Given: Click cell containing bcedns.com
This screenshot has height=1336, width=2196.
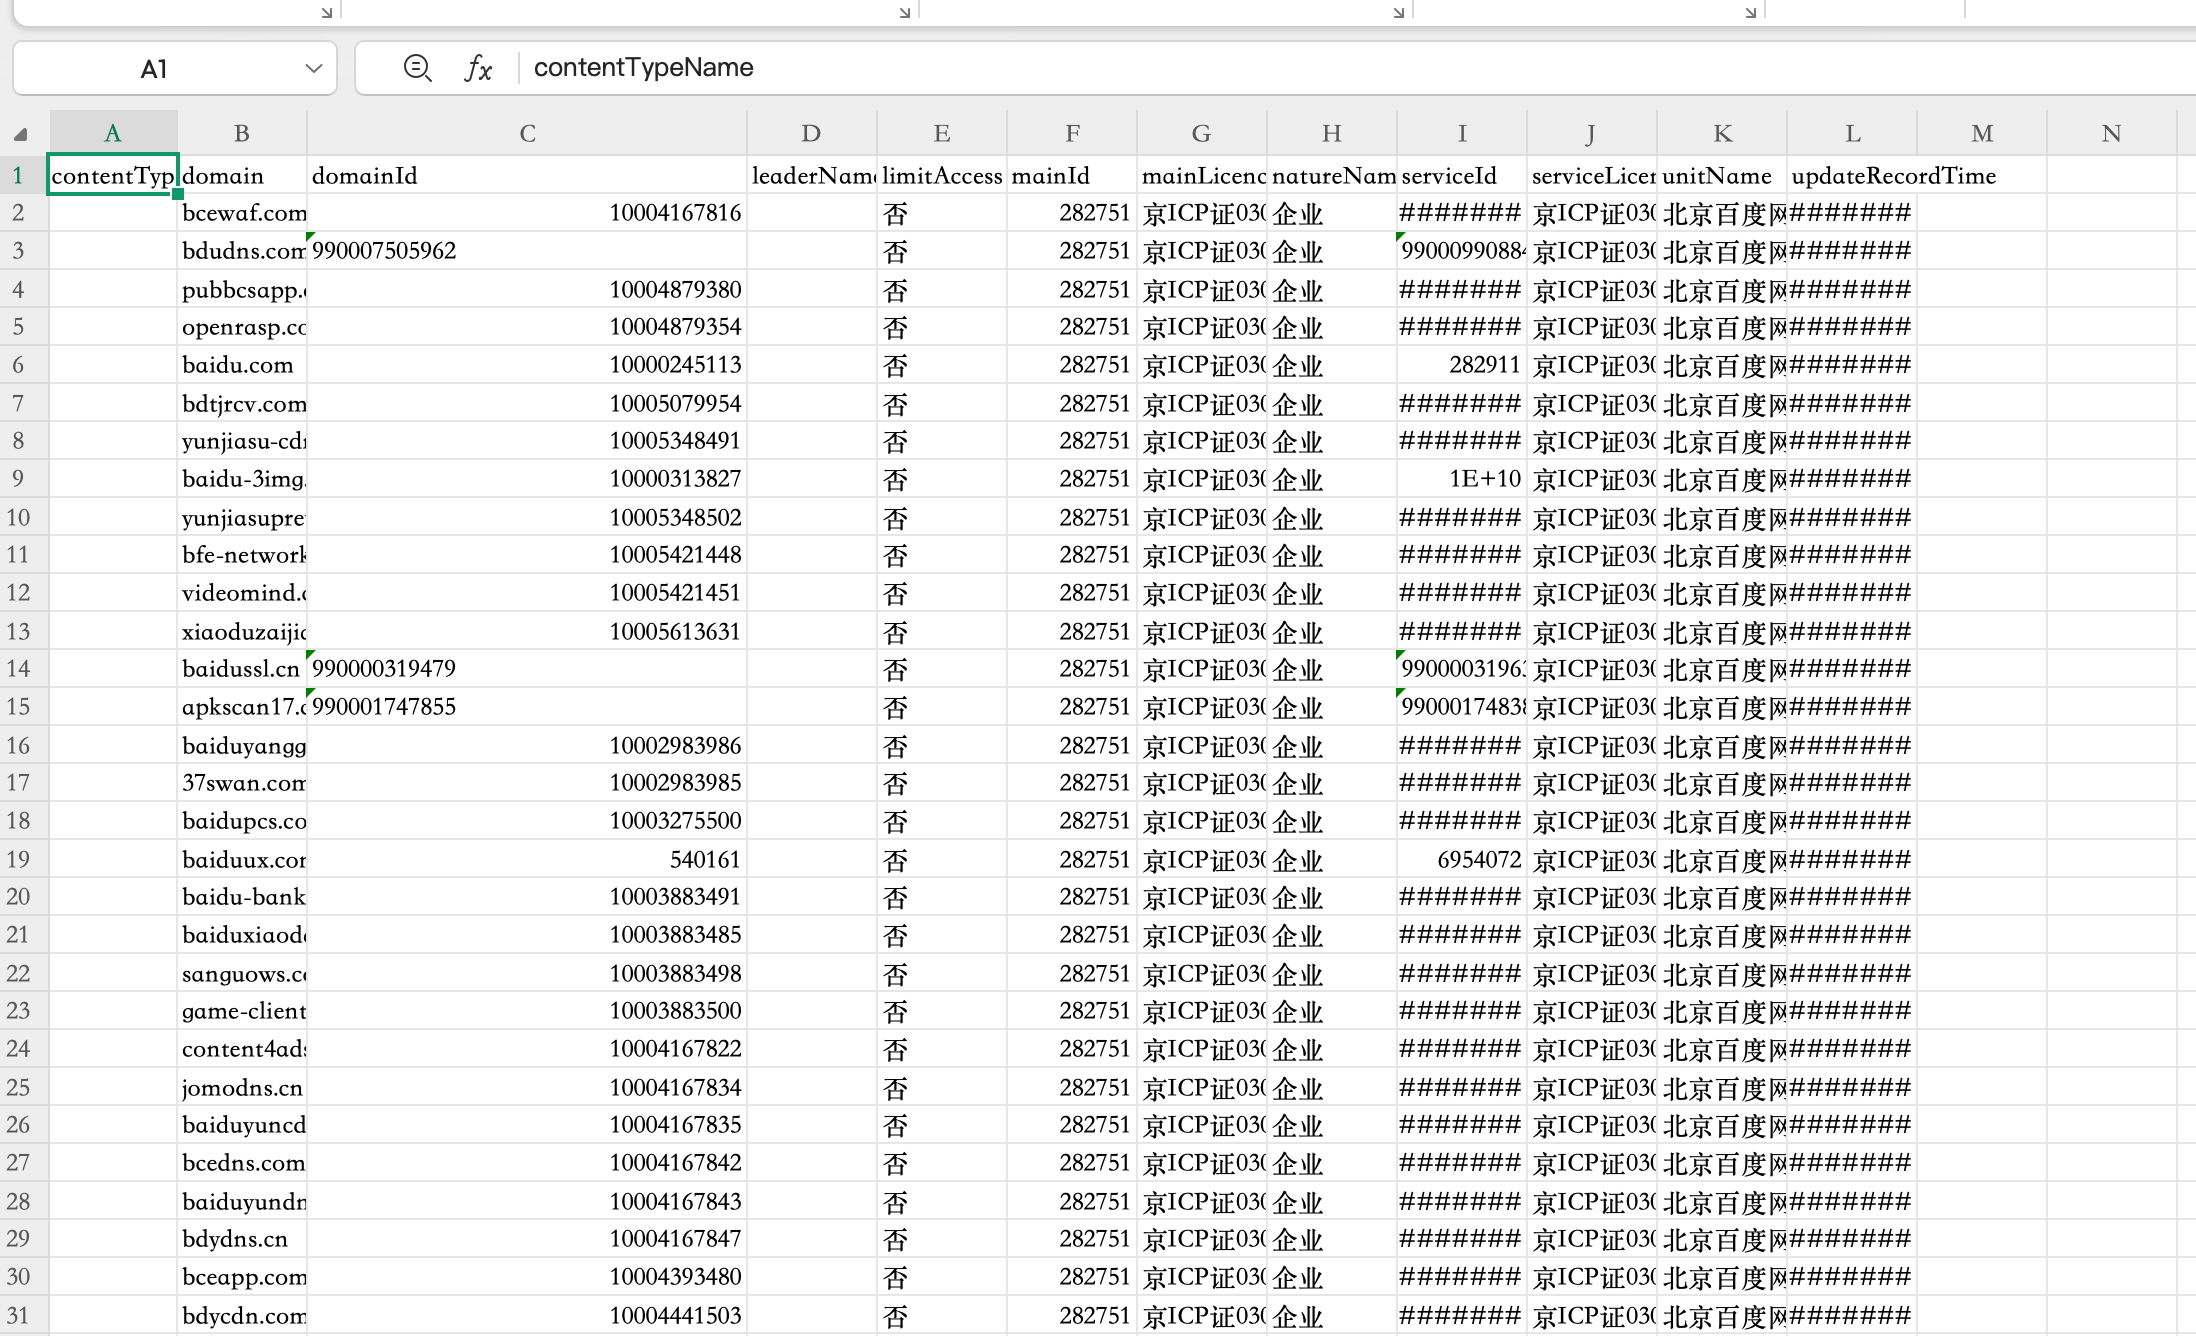Looking at the screenshot, I should tap(242, 1163).
